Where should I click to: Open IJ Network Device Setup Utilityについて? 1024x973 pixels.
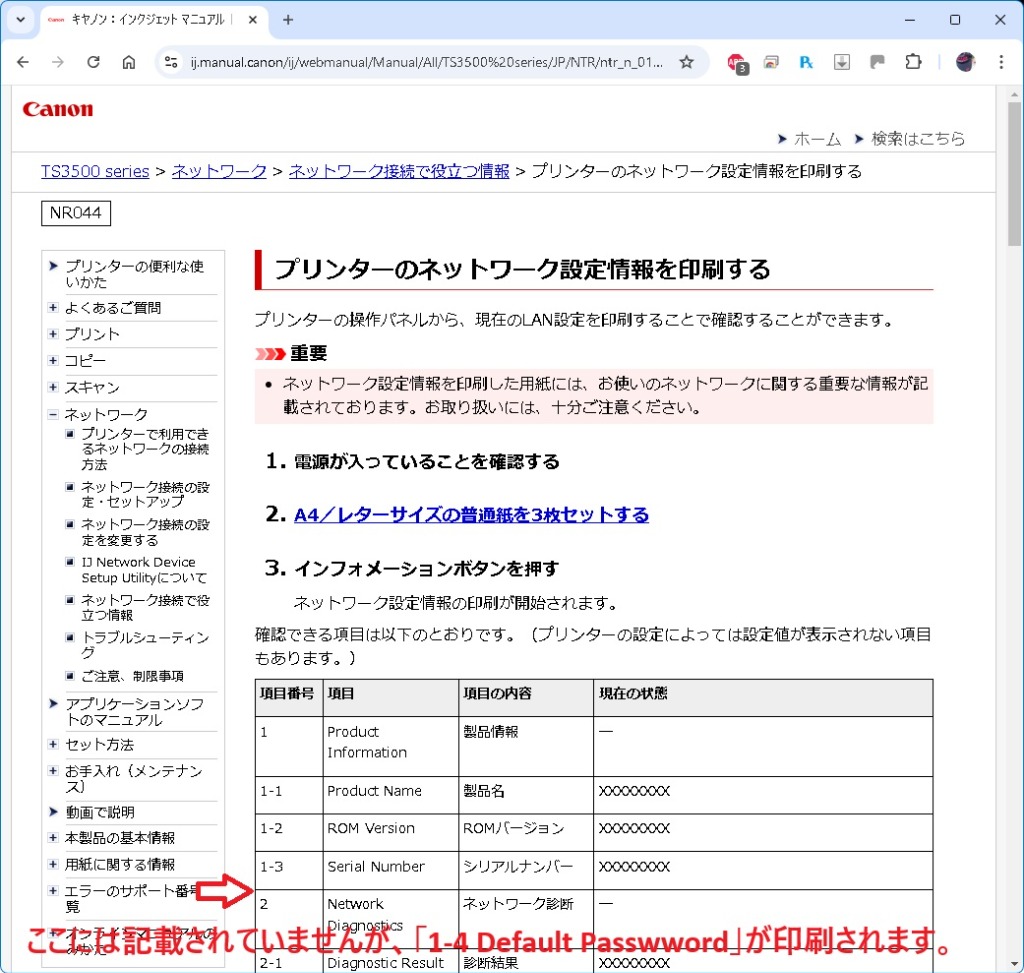[x=144, y=570]
